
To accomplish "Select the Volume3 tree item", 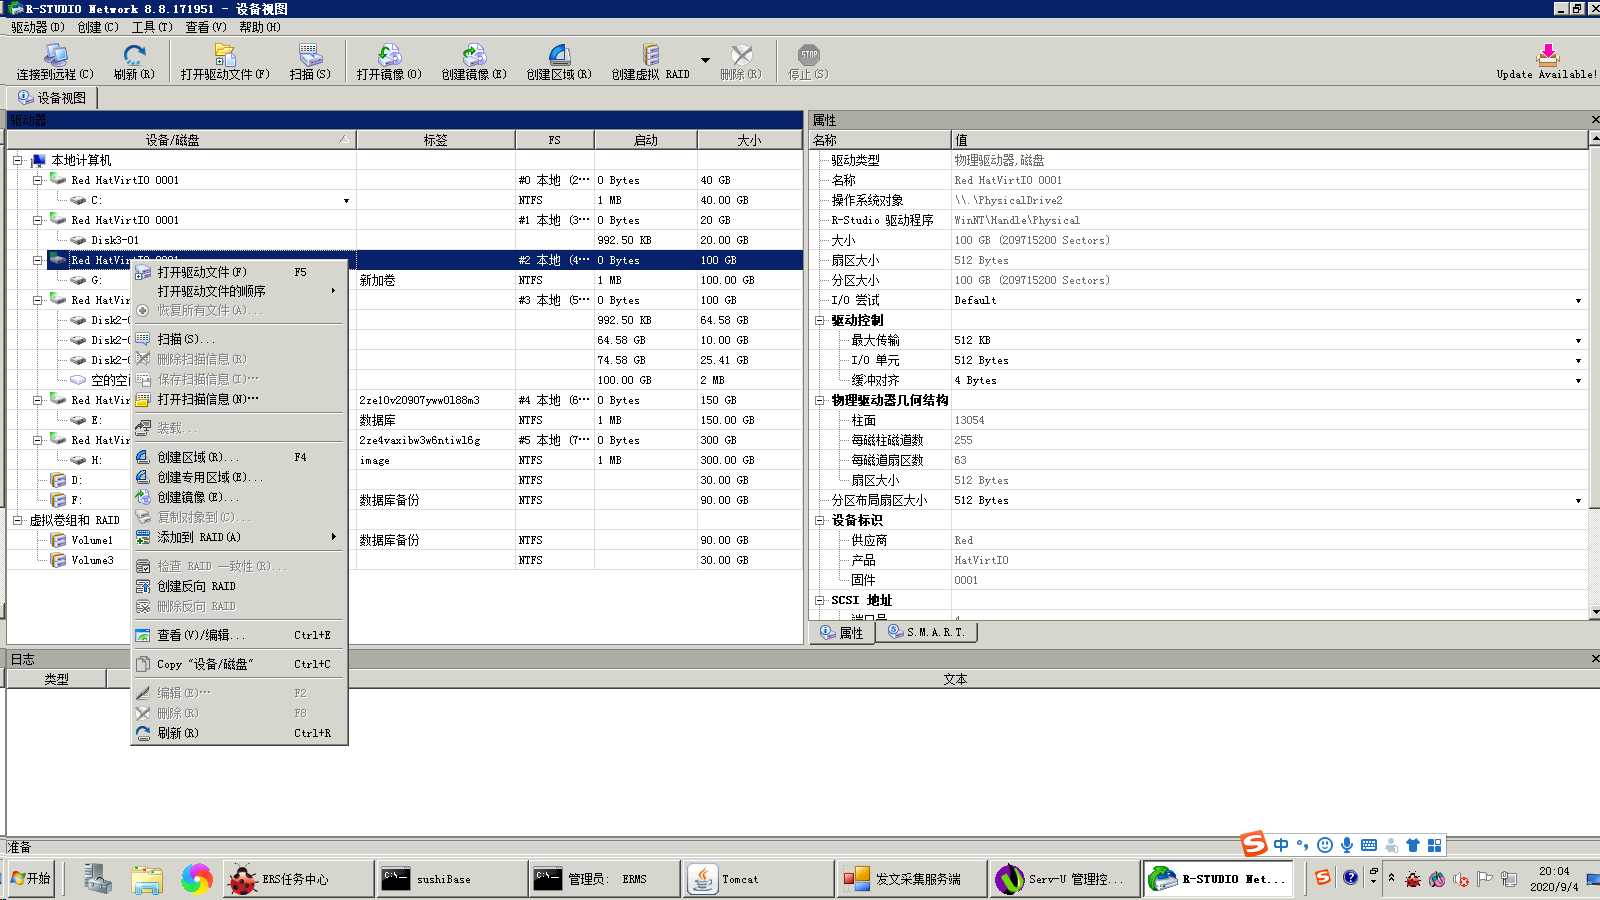I will pyautogui.click(x=92, y=560).
